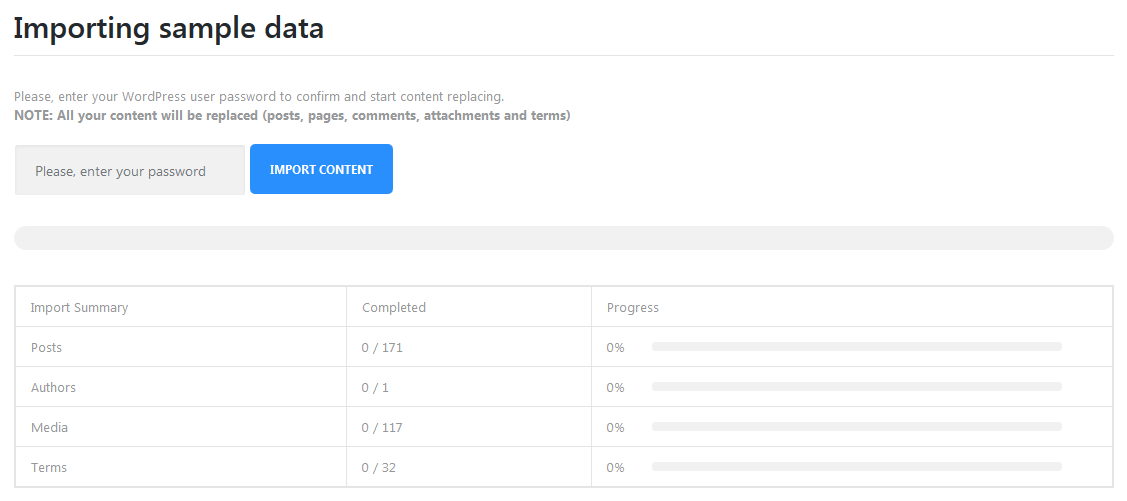Viewport: 1127px width, 501px height.
Task: Click the Terms count 0 / 32
Action: tap(379, 468)
